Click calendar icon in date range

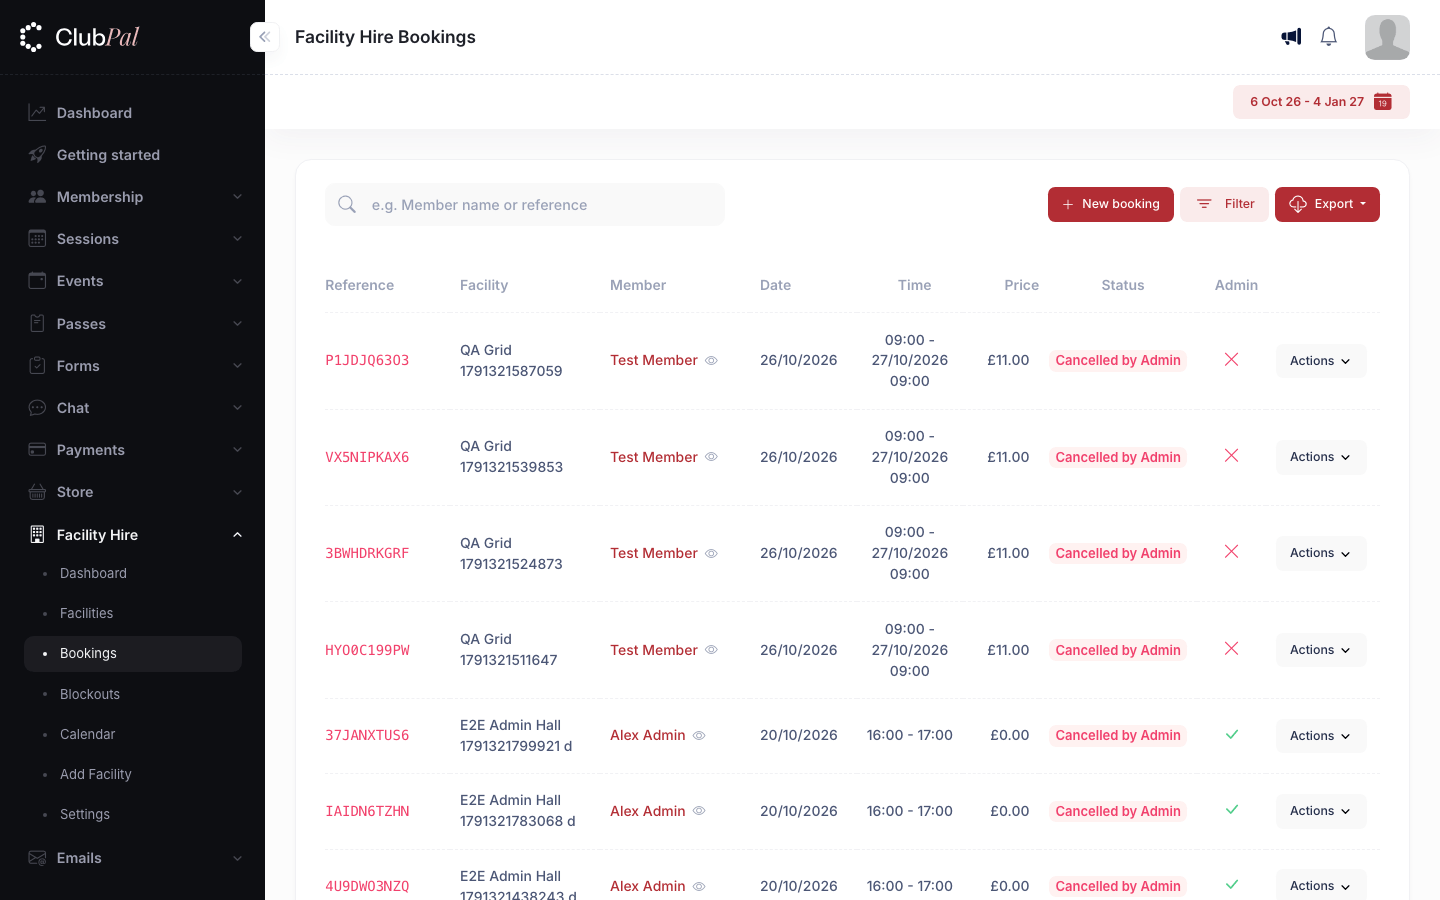pos(1383,102)
